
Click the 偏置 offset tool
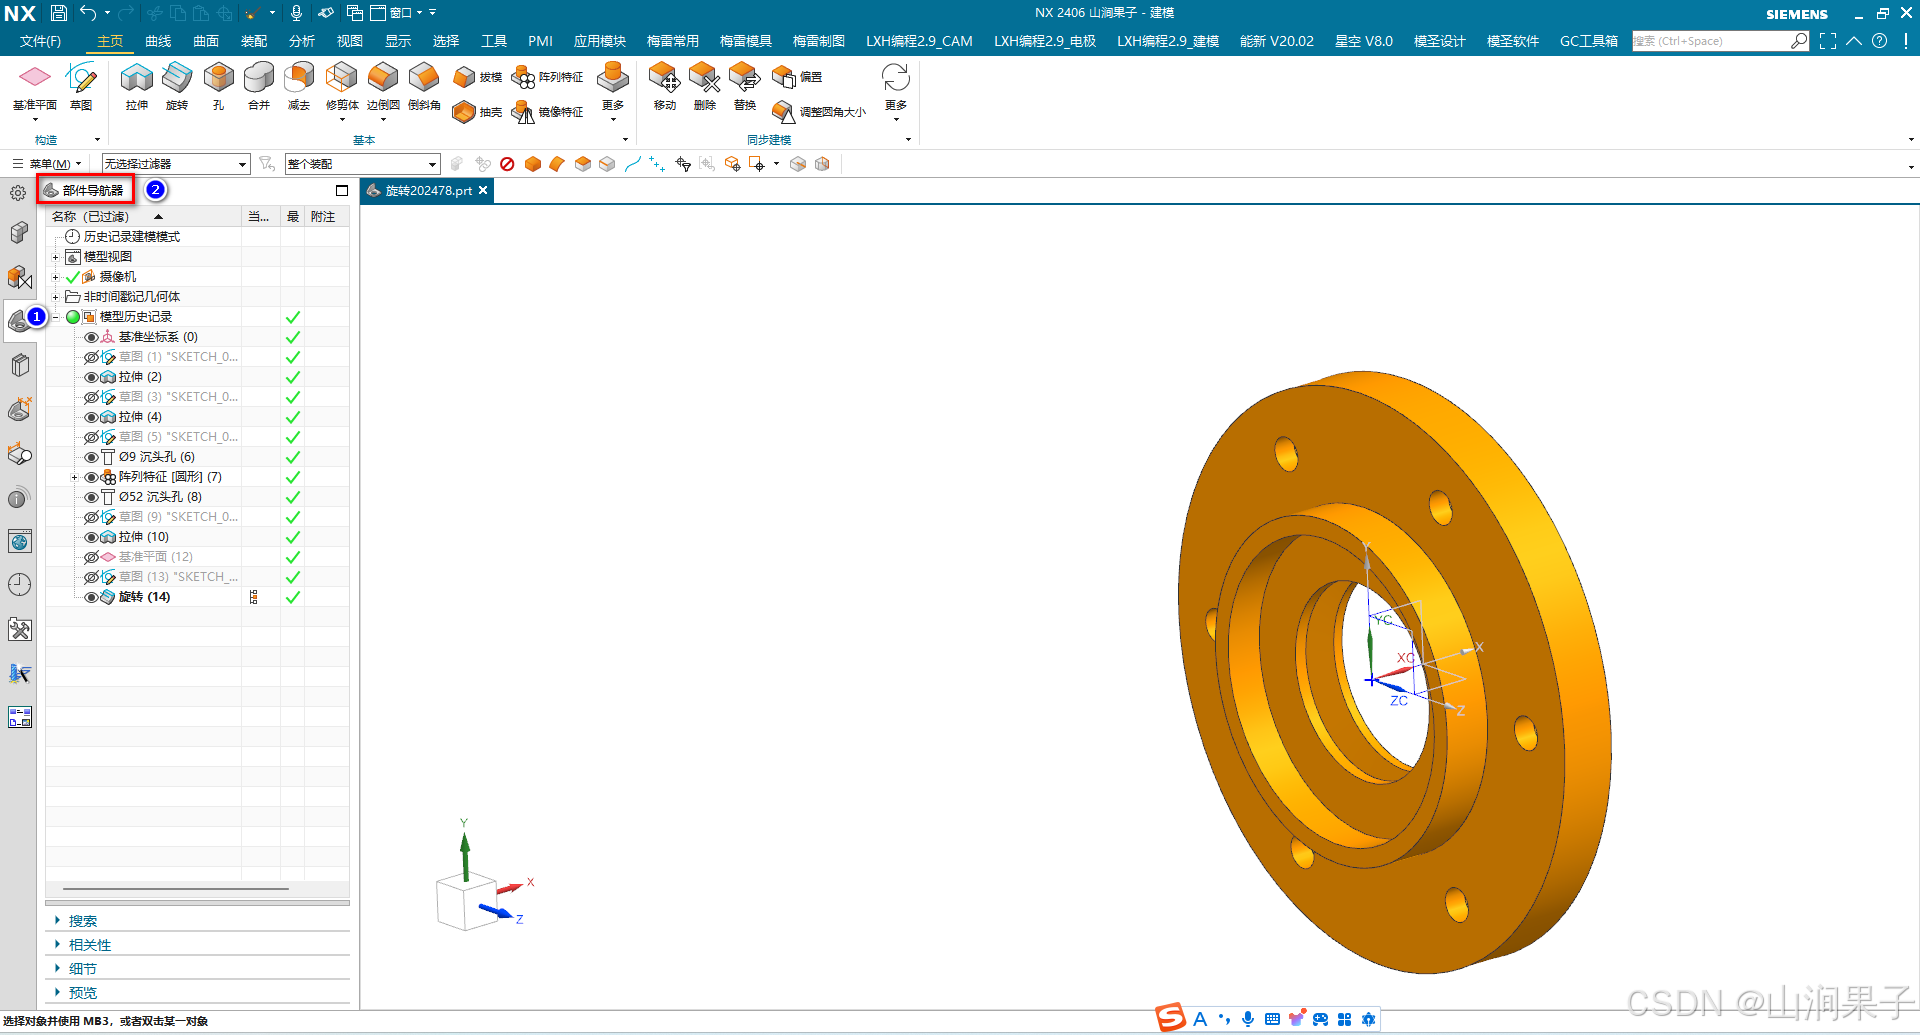click(x=797, y=77)
